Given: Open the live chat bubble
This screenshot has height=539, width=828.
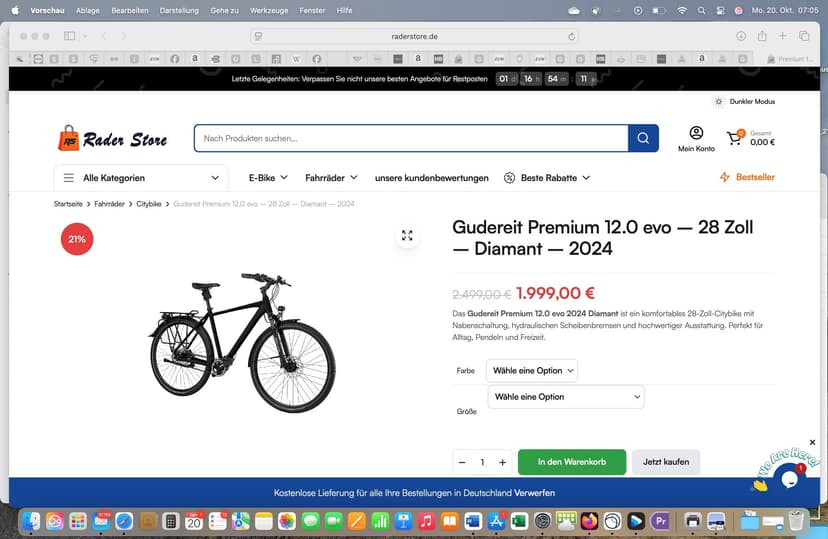Looking at the screenshot, I should click(789, 477).
